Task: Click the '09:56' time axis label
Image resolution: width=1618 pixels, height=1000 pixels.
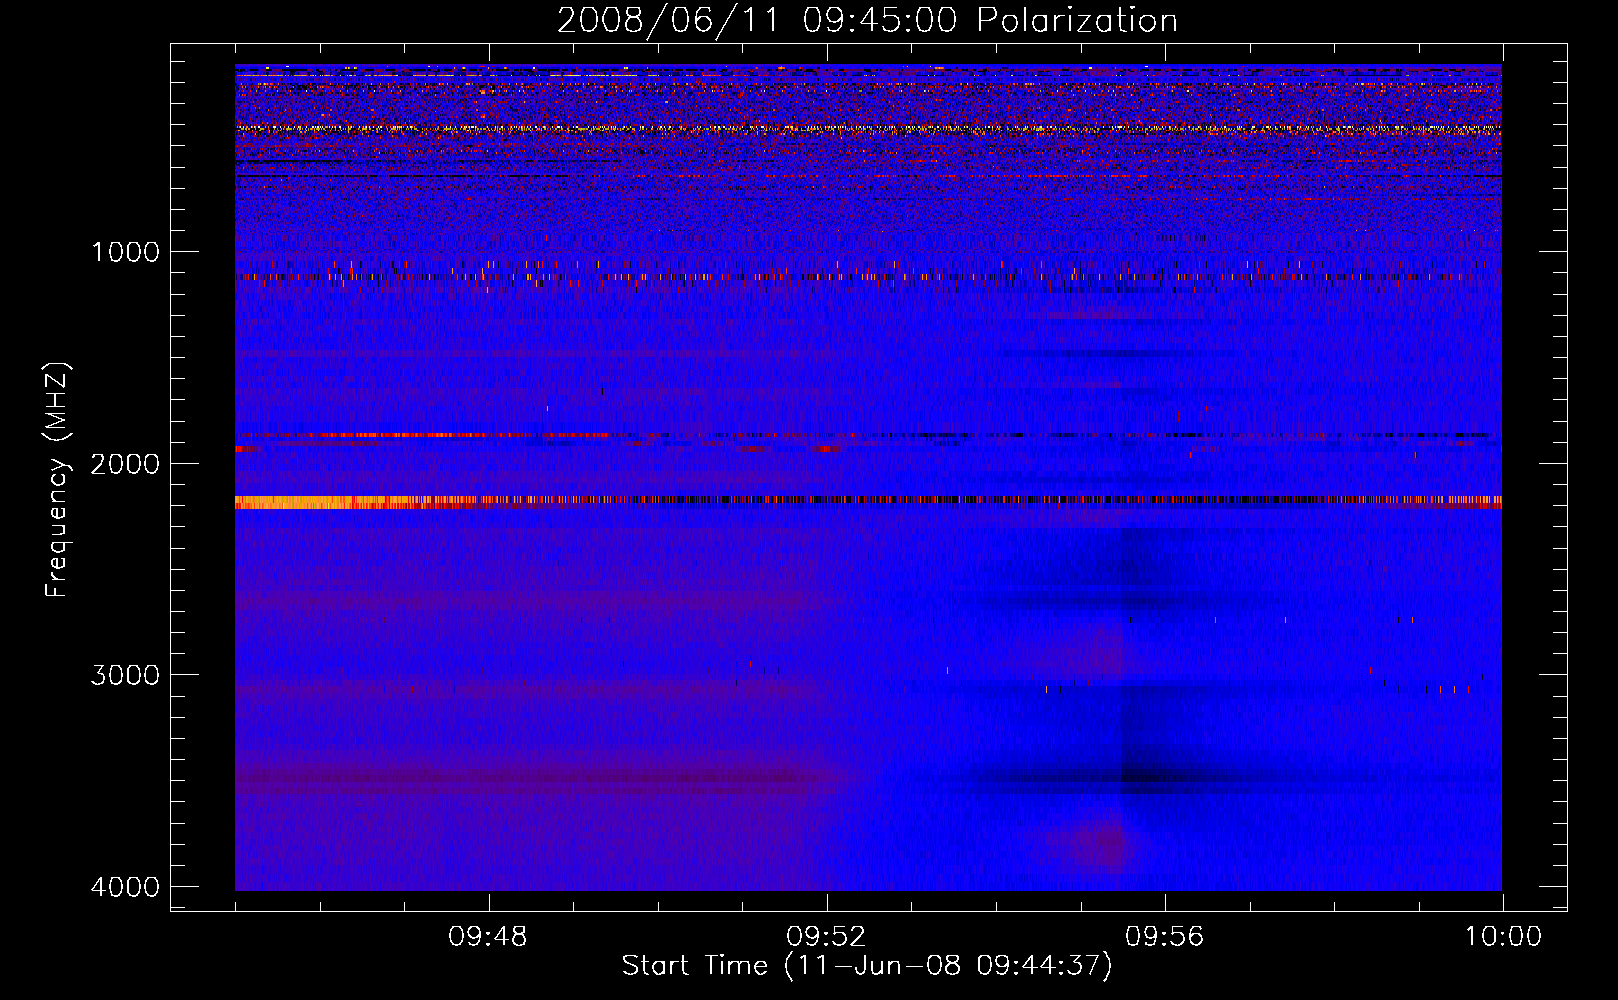Action: pyautogui.click(x=1165, y=937)
